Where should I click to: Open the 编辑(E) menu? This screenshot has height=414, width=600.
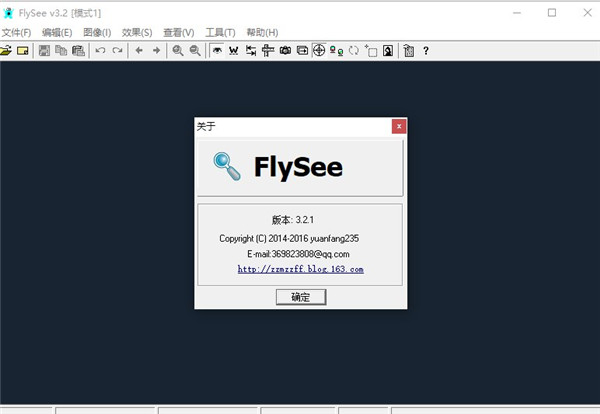click(57, 32)
